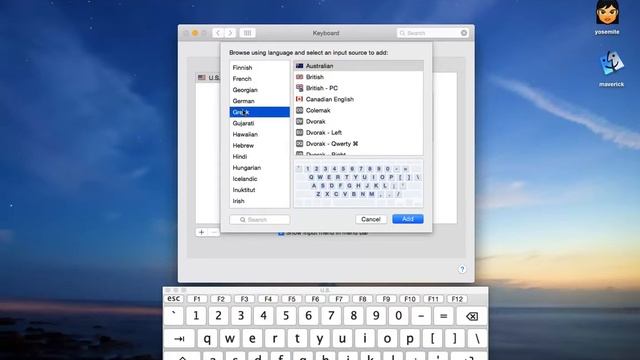
Task: Click the t key on Keyboard Viewer
Action: (297, 339)
